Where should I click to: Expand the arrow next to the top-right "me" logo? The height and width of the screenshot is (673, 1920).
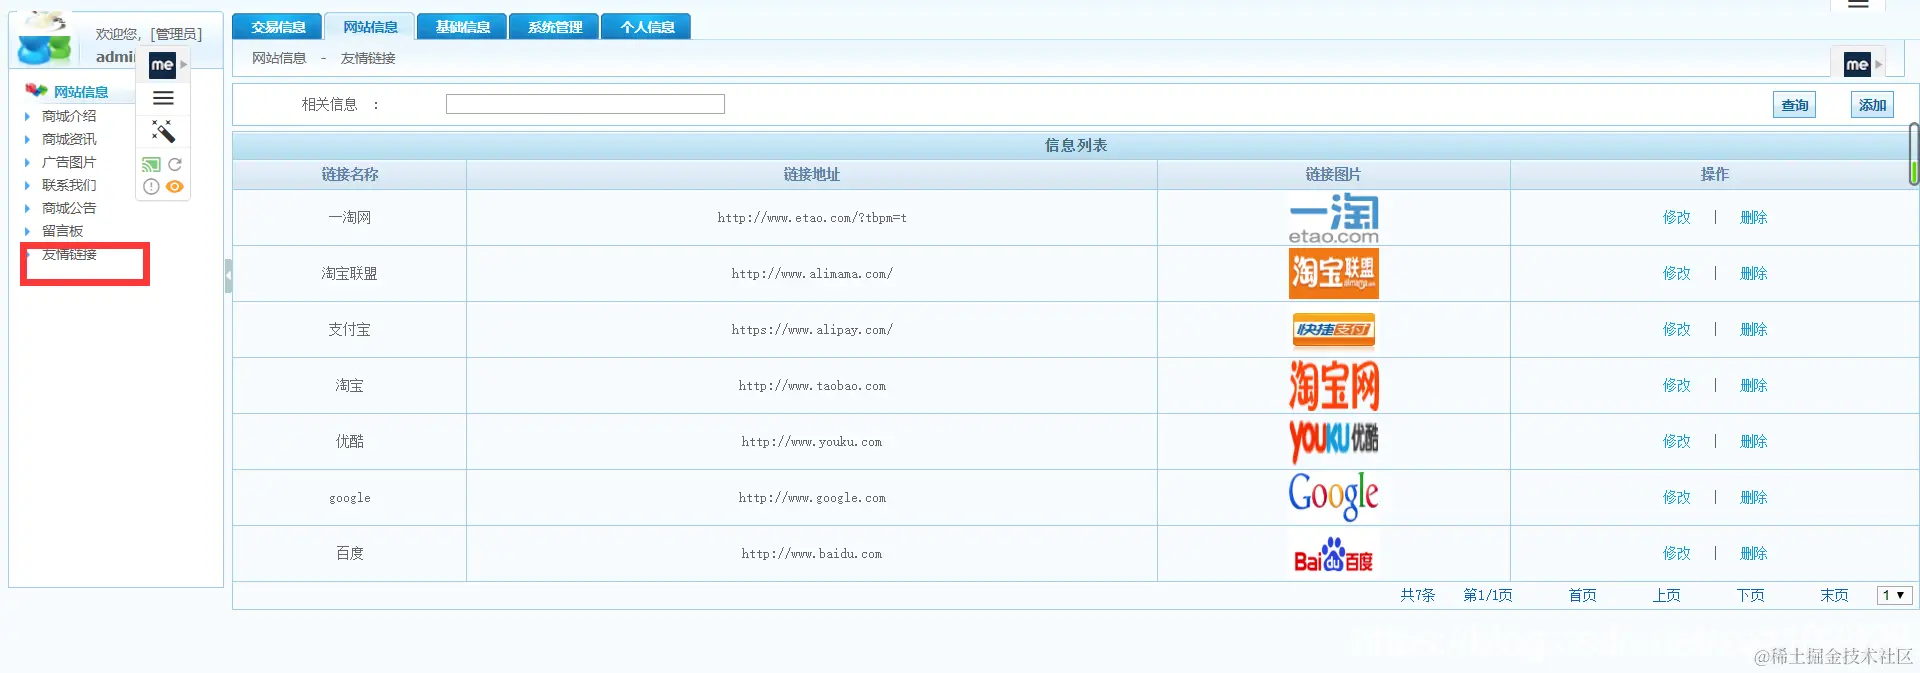[1879, 64]
